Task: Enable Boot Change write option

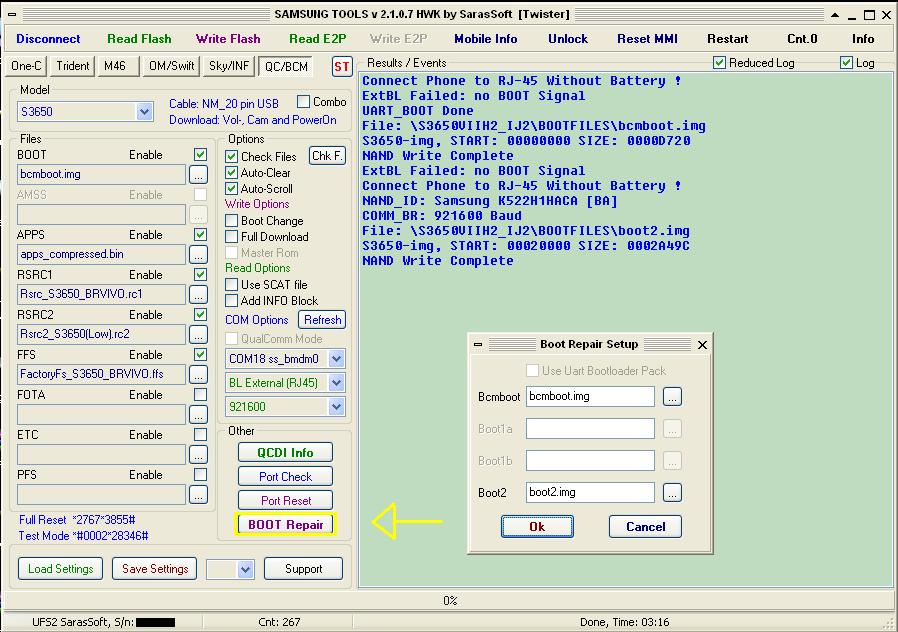Action: click(231, 220)
